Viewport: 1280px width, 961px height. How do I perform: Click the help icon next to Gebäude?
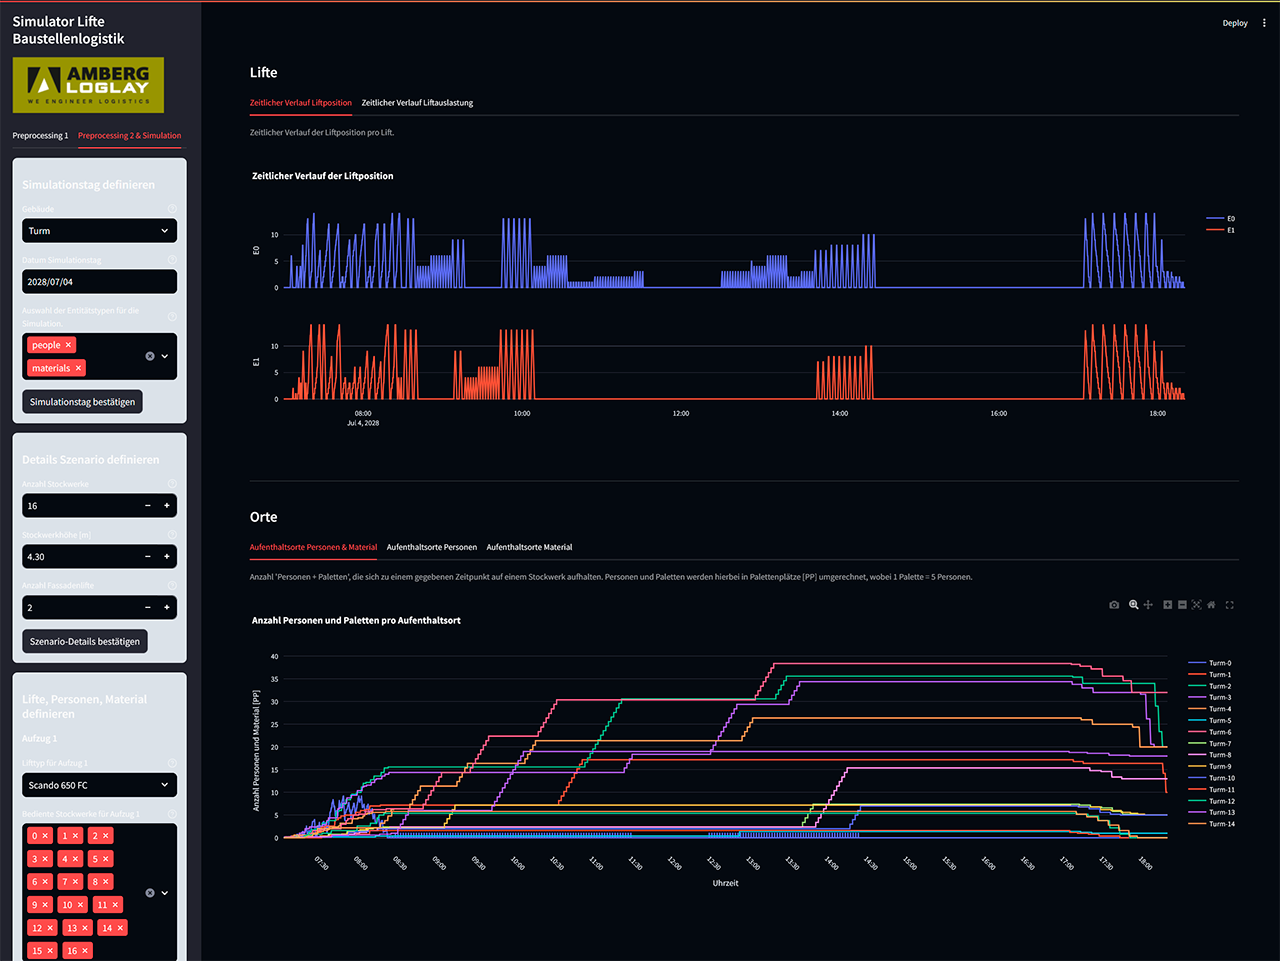pos(172,209)
